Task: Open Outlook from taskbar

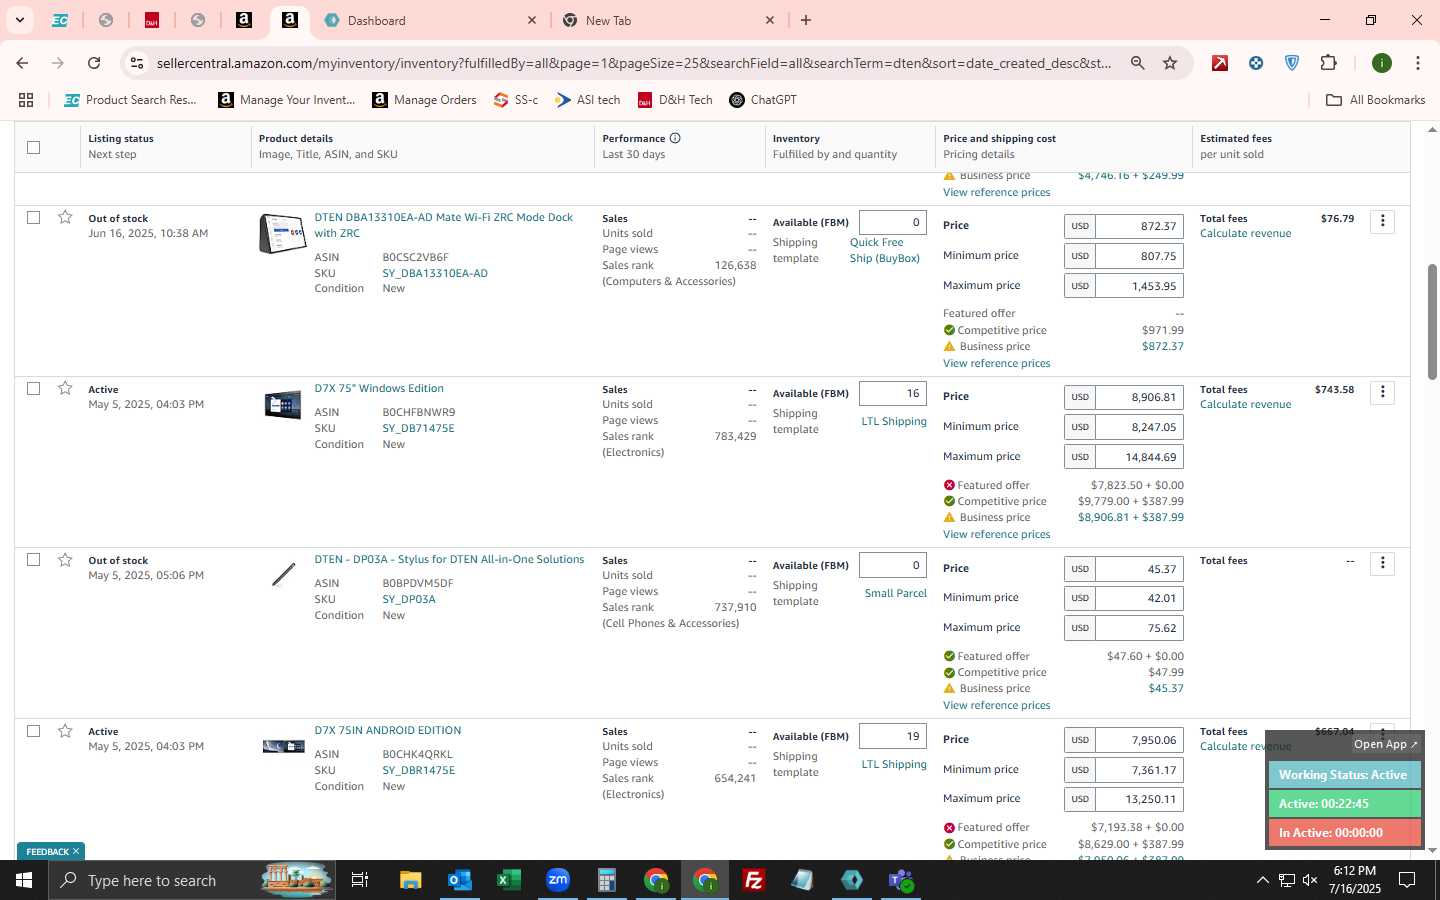Action: tap(459, 880)
